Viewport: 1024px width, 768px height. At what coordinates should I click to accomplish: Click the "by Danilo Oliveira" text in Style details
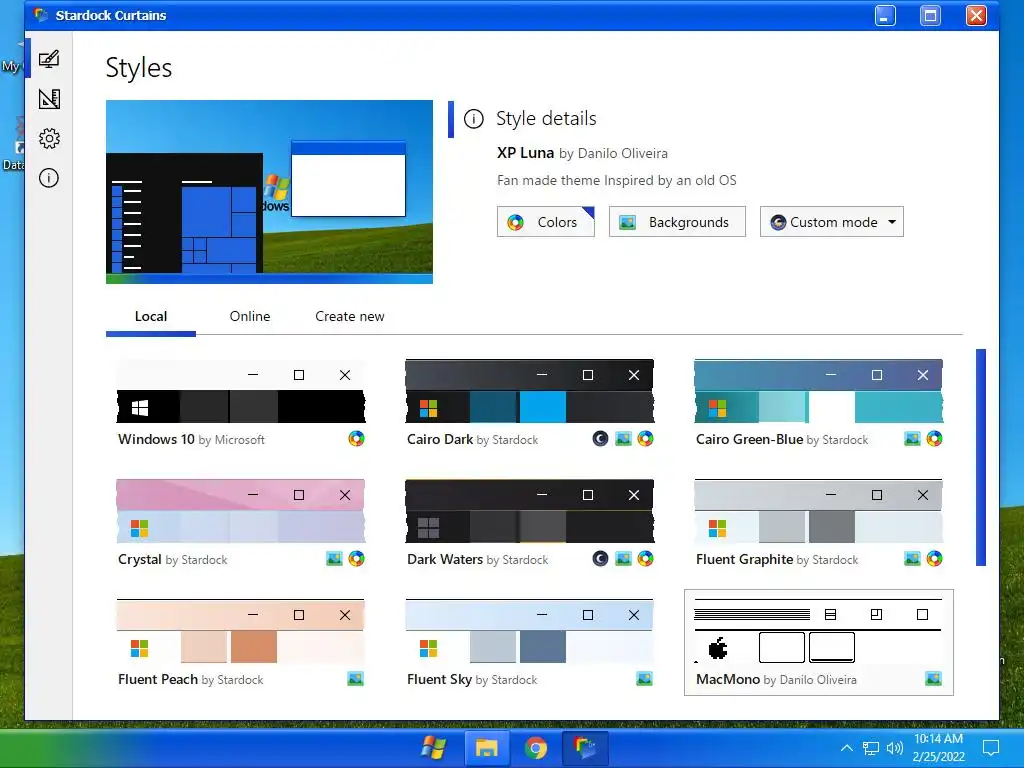point(613,153)
